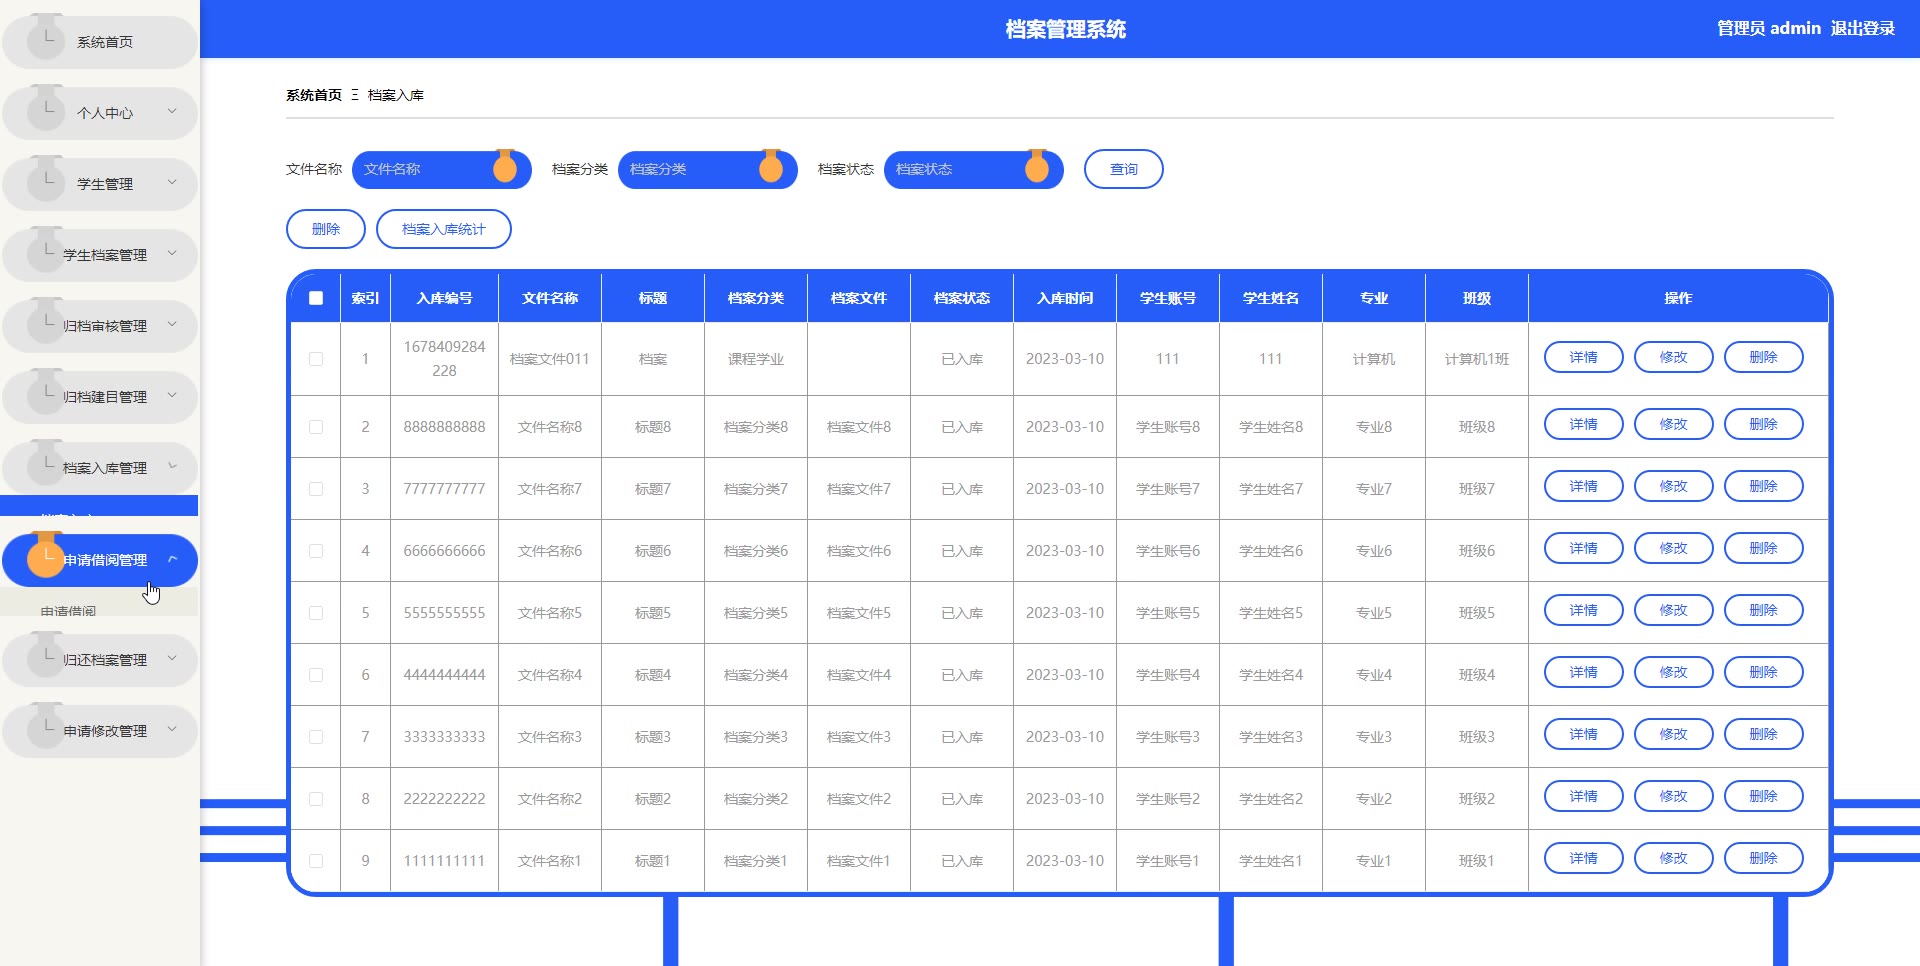Image resolution: width=1920 pixels, height=966 pixels.
Task: Open 详情 for row 文件名称5
Action: pos(1584,610)
